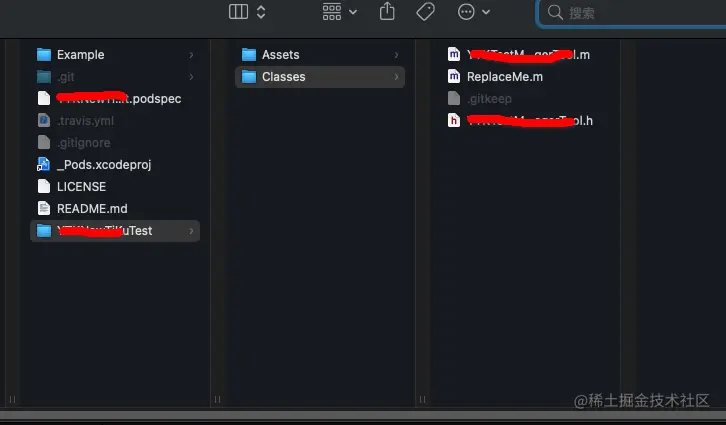726x425 pixels.
Task: Select the Example folder icon
Action: (44, 55)
